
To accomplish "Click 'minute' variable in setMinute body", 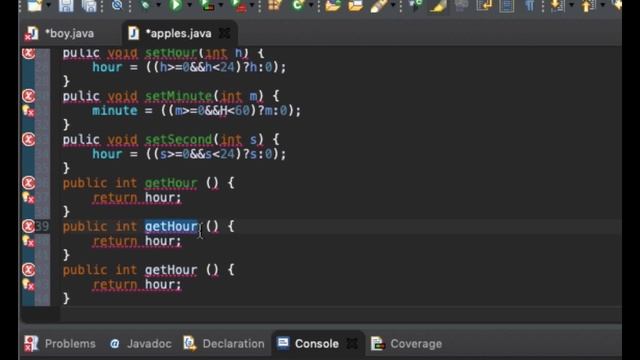I will 115,111.
